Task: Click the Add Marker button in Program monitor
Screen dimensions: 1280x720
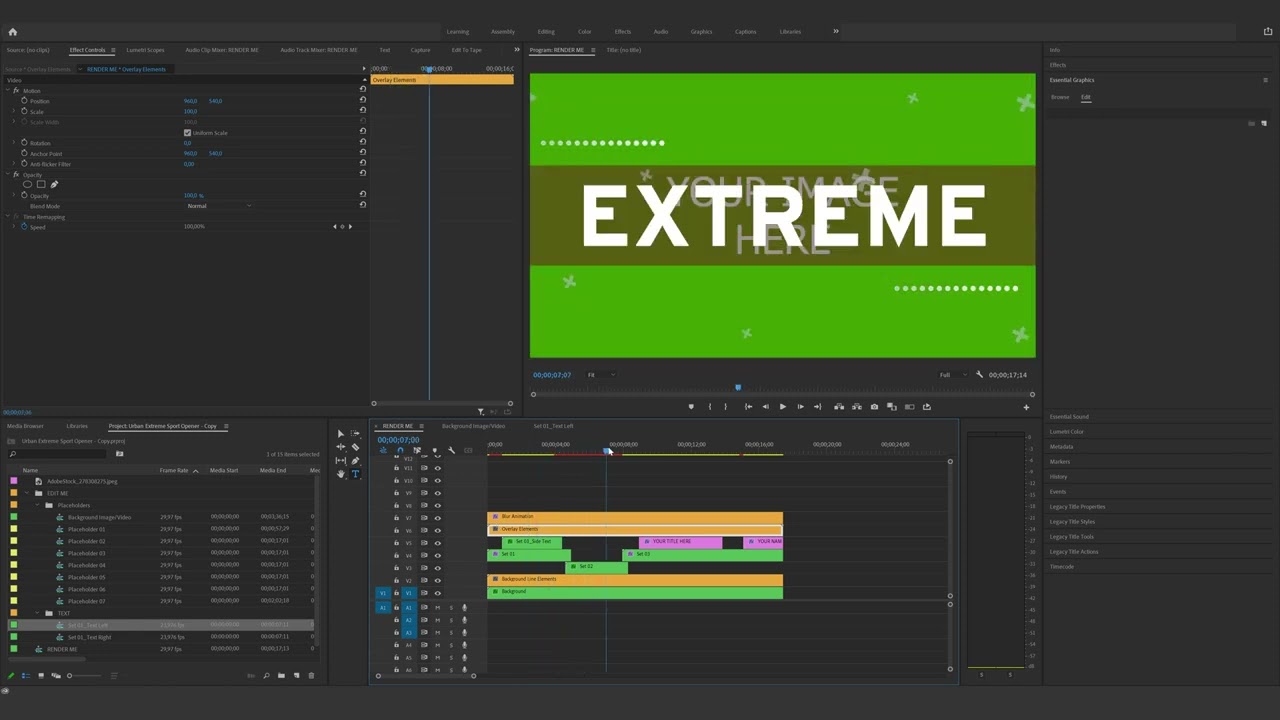Action: 691,407
